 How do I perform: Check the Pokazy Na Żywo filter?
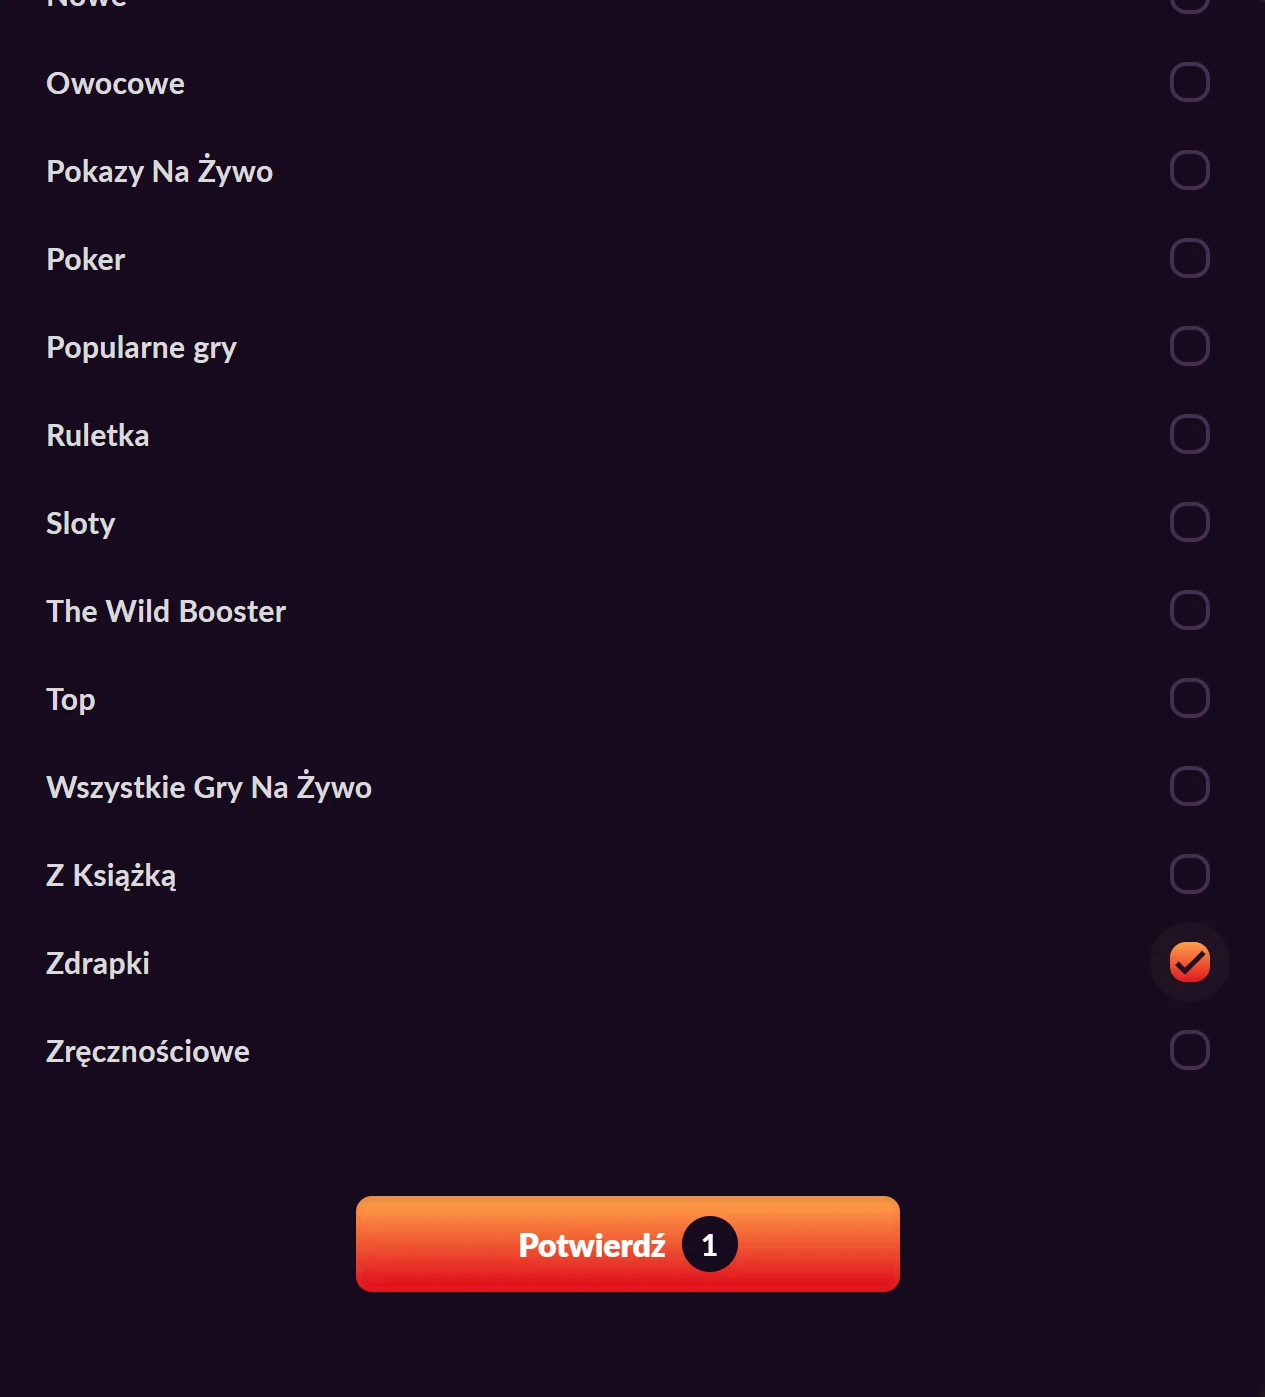pyautogui.click(x=1189, y=171)
